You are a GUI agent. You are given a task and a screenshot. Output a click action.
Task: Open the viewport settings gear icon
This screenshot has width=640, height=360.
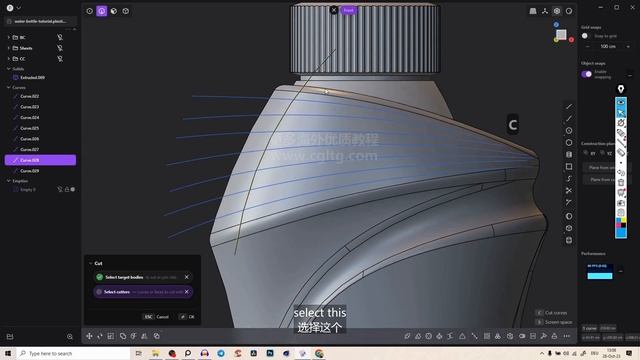pos(557,11)
